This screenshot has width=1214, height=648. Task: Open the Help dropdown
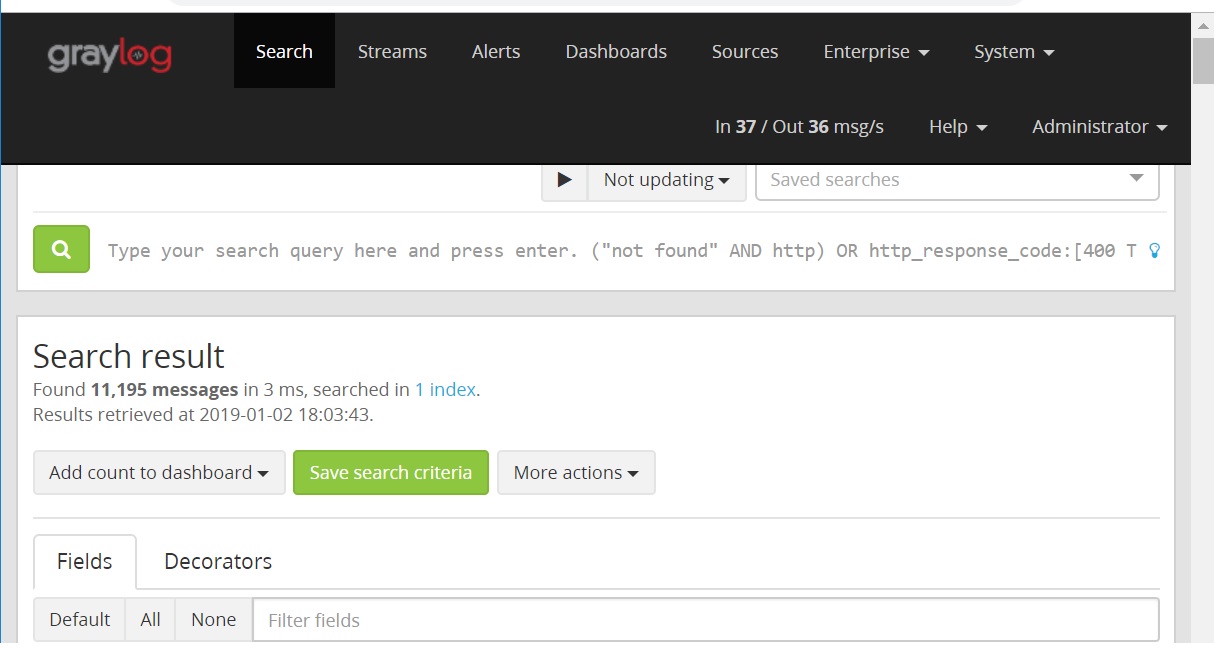click(958, 127)
